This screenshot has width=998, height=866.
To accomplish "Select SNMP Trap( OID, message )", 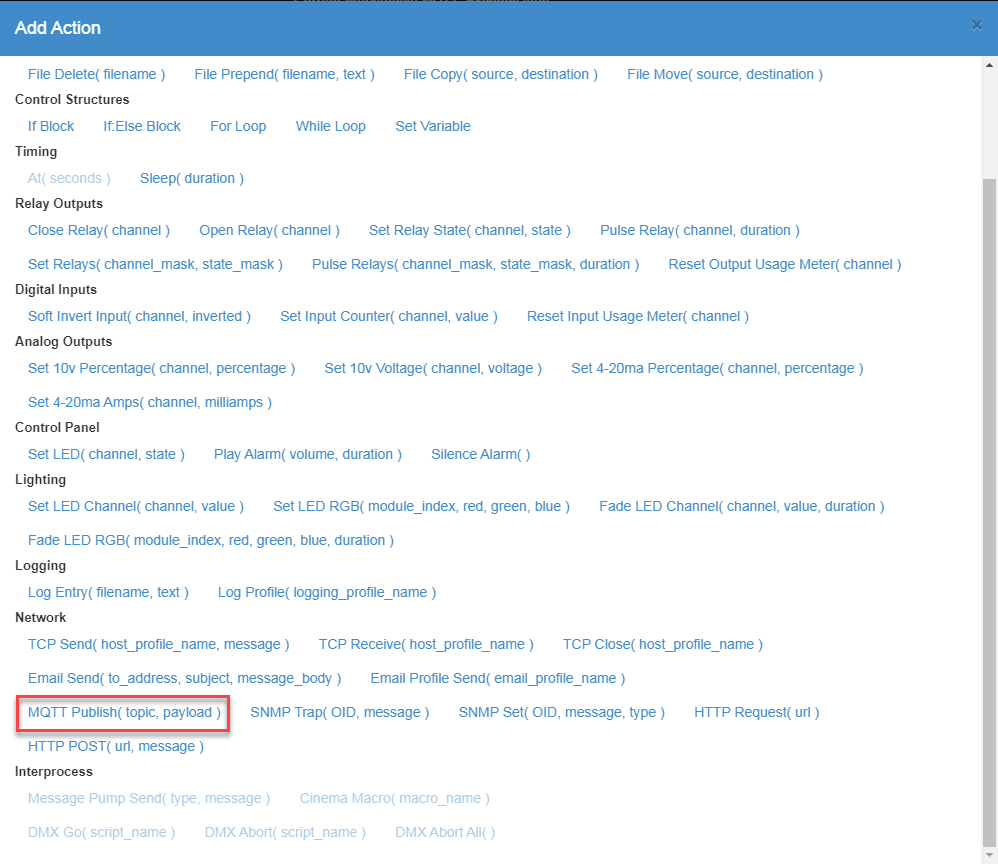I will [x=339, y=713].
